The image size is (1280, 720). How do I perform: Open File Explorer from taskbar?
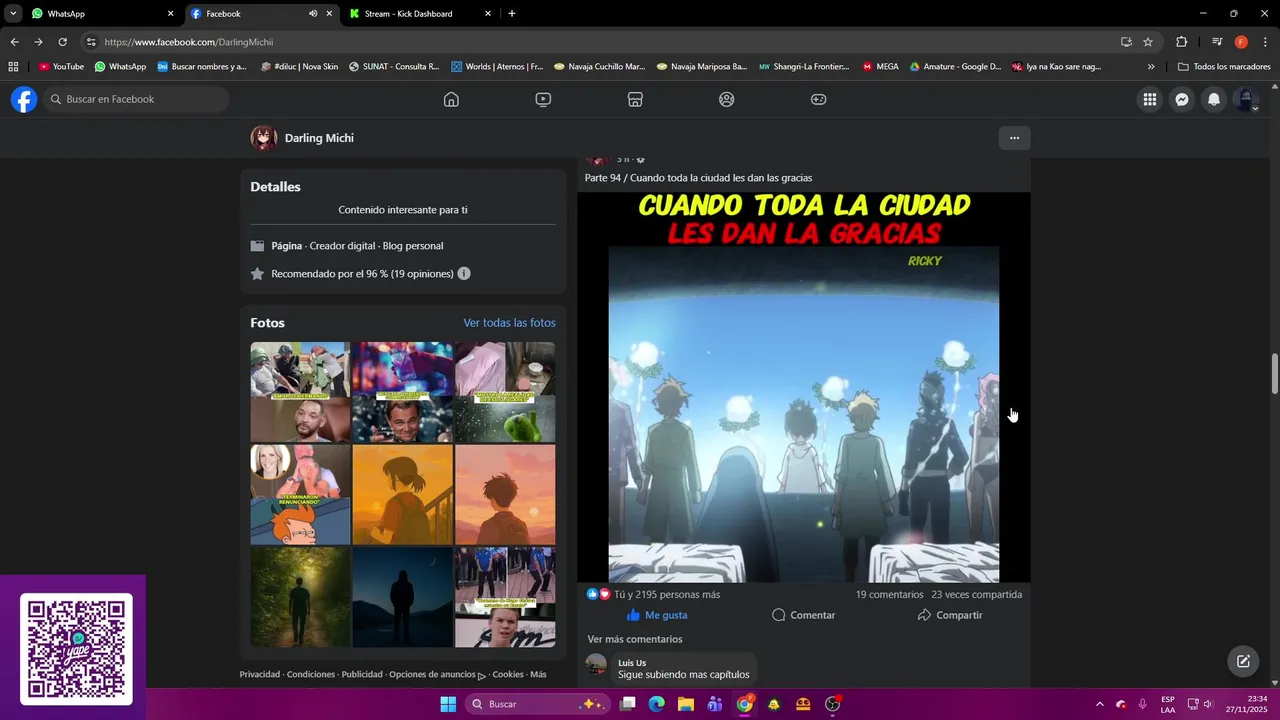pyautogui.click(x=686, y=704)
